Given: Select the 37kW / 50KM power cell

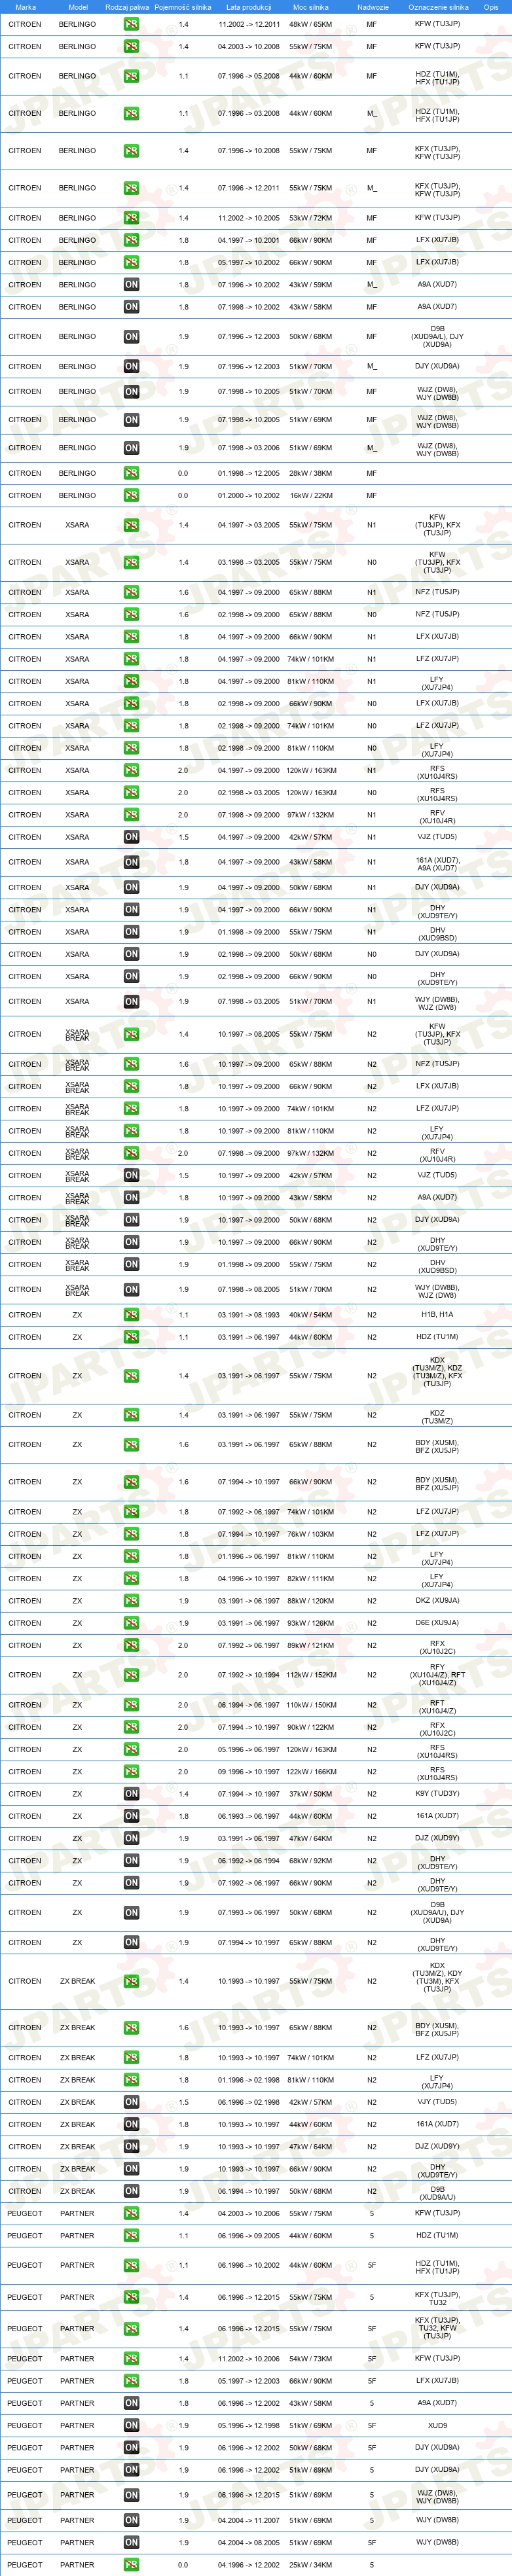Looking at the screenshot, I should point(311,1794).
